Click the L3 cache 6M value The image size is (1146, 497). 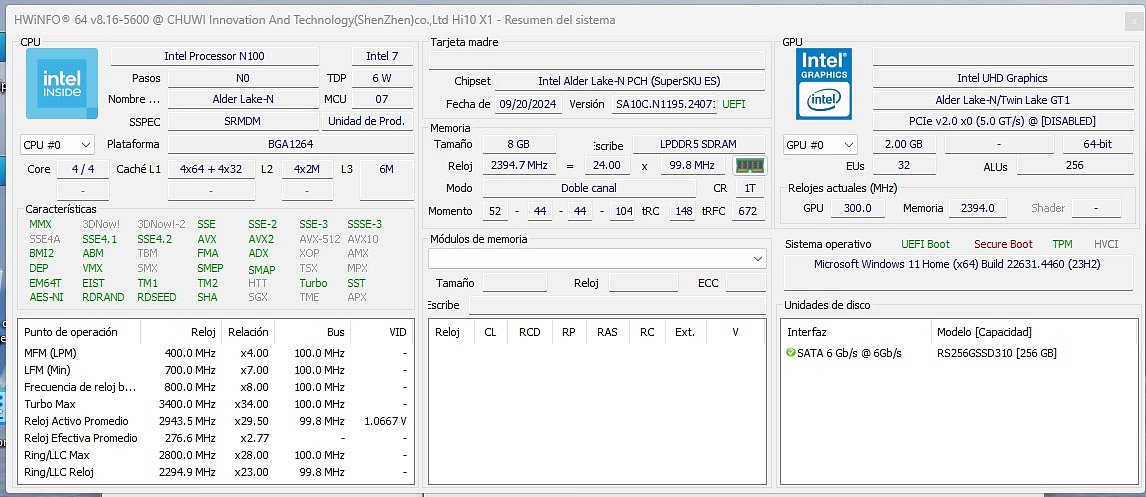pos(387,169)
